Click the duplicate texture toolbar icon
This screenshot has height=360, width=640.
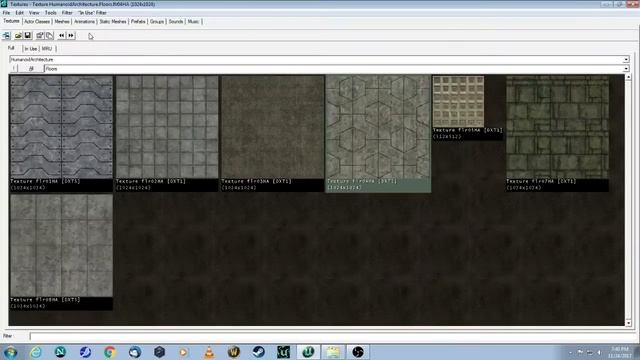[49, 36]
